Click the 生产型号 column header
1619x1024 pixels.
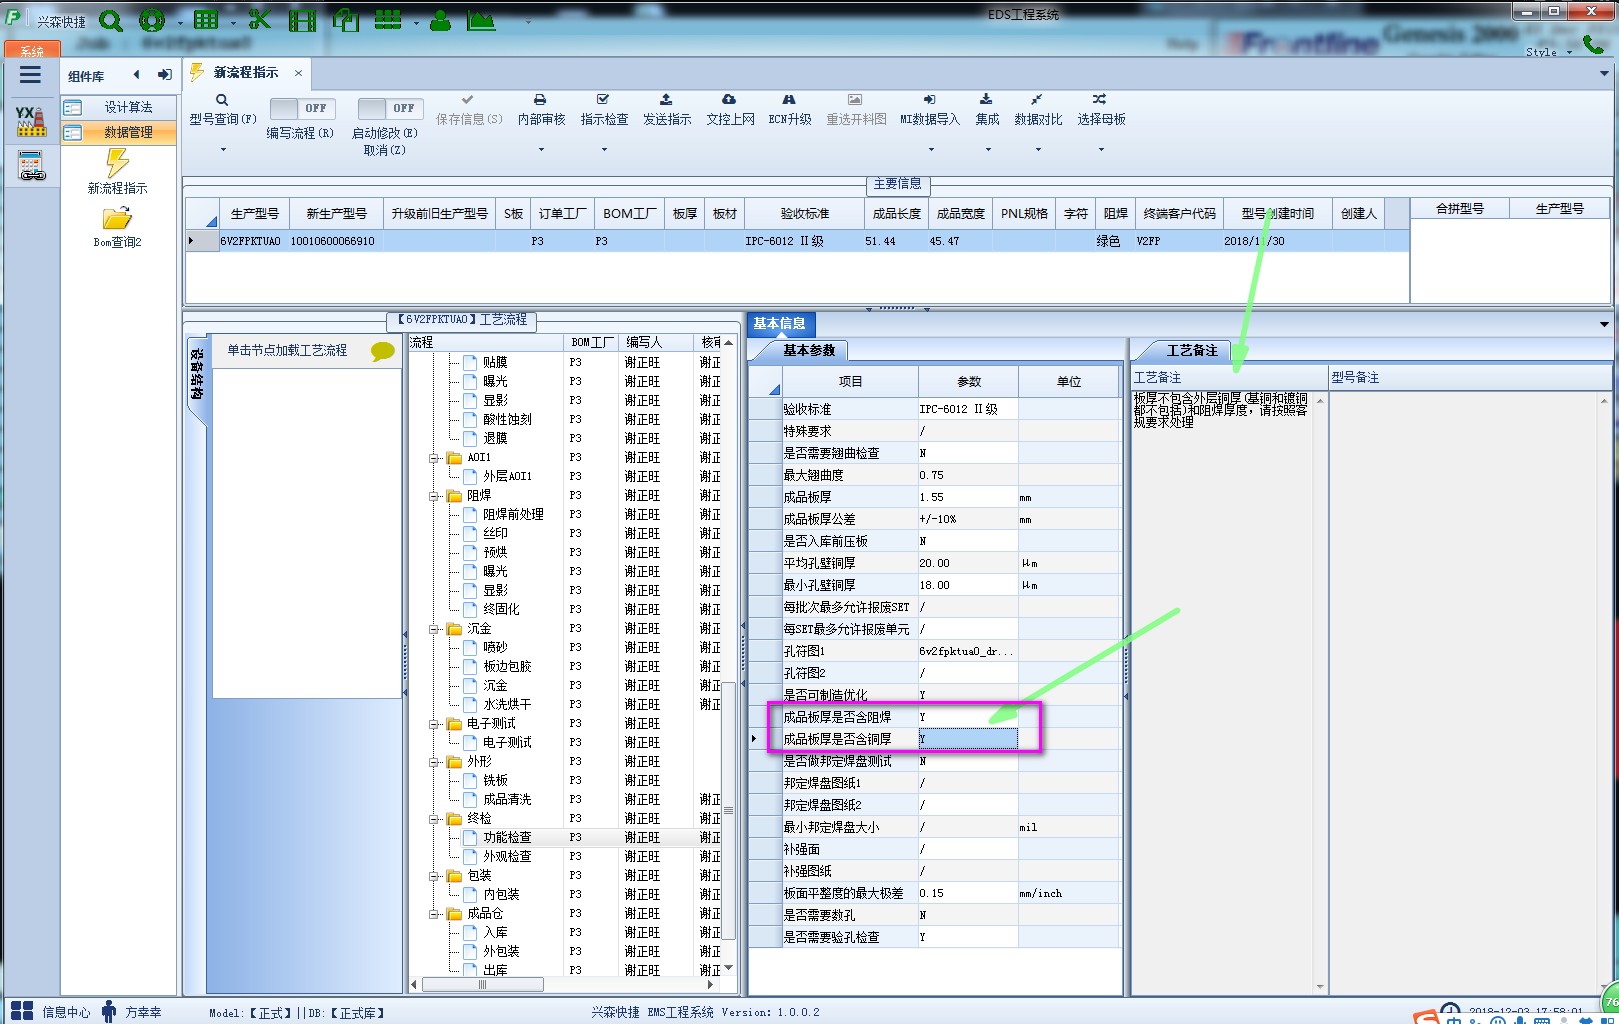coord(254,214)
